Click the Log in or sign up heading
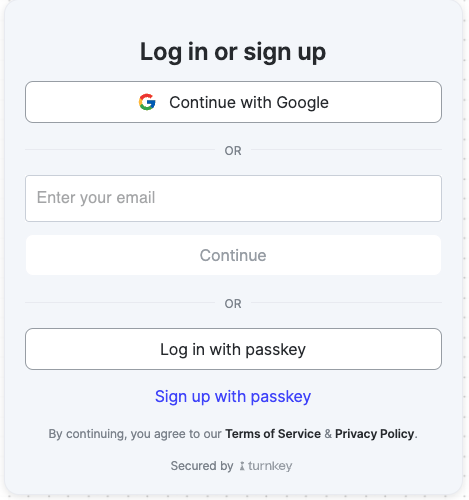This screenshot has width=469, height=500. point(233,52)
